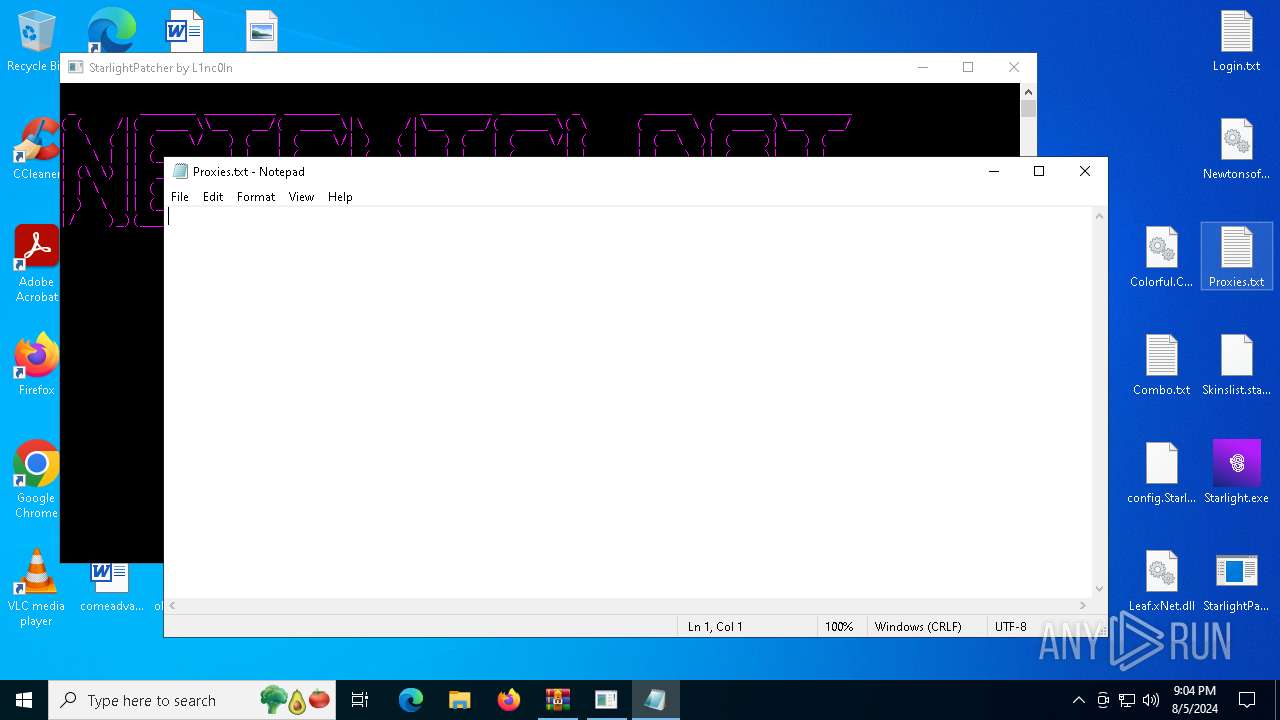Show hidden system tray icons
The image size is (1280, 720).
click(x=1078, y=700)
